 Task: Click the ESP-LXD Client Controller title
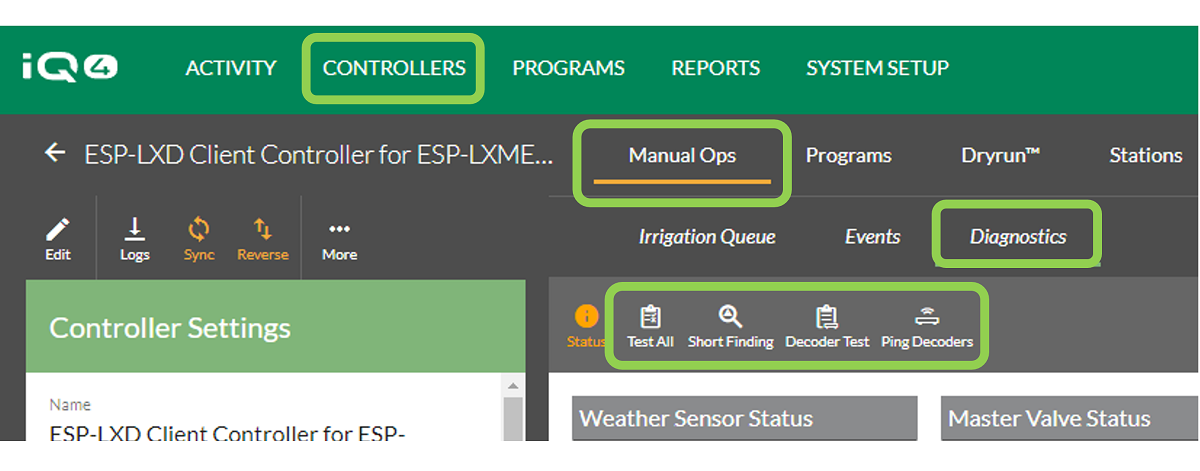(x=318, y=155)
